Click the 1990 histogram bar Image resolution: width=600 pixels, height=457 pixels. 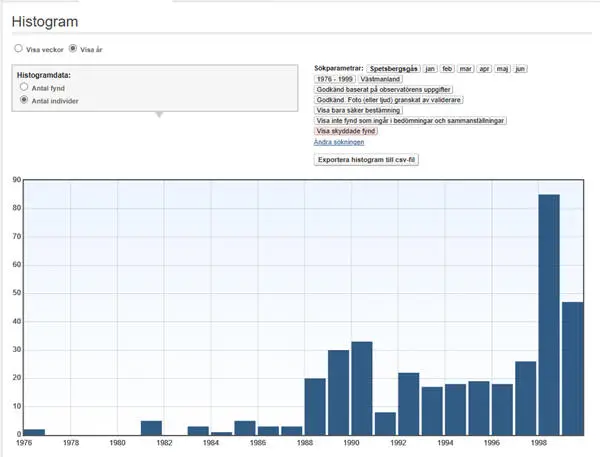click(361, 388)
